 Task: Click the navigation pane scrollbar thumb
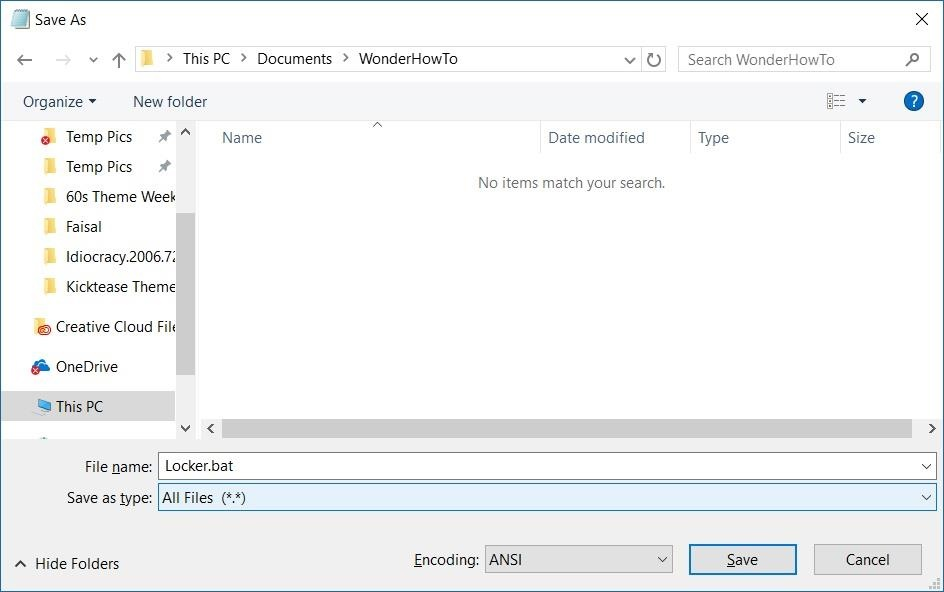[x=185, y=294]
